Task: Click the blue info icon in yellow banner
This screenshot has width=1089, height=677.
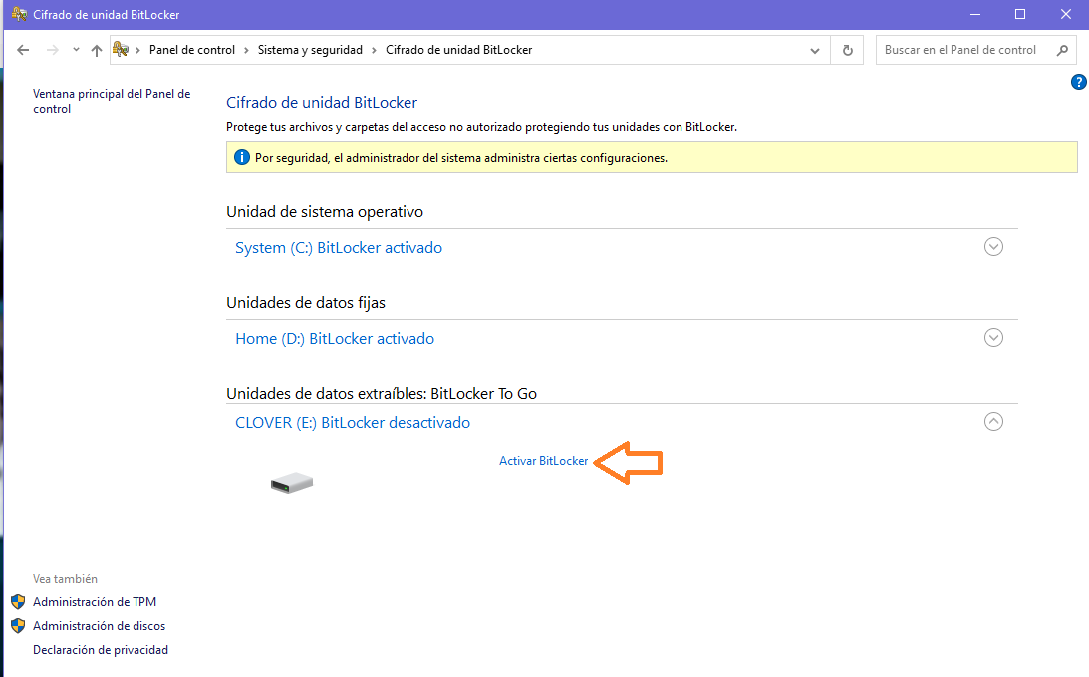Action: tap(242, 158)
